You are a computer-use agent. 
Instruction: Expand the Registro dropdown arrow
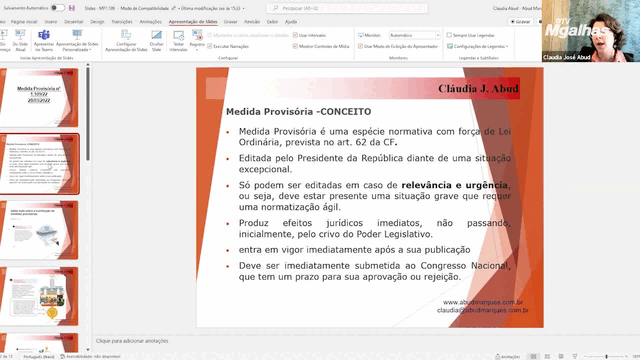(x=197, y=50)
